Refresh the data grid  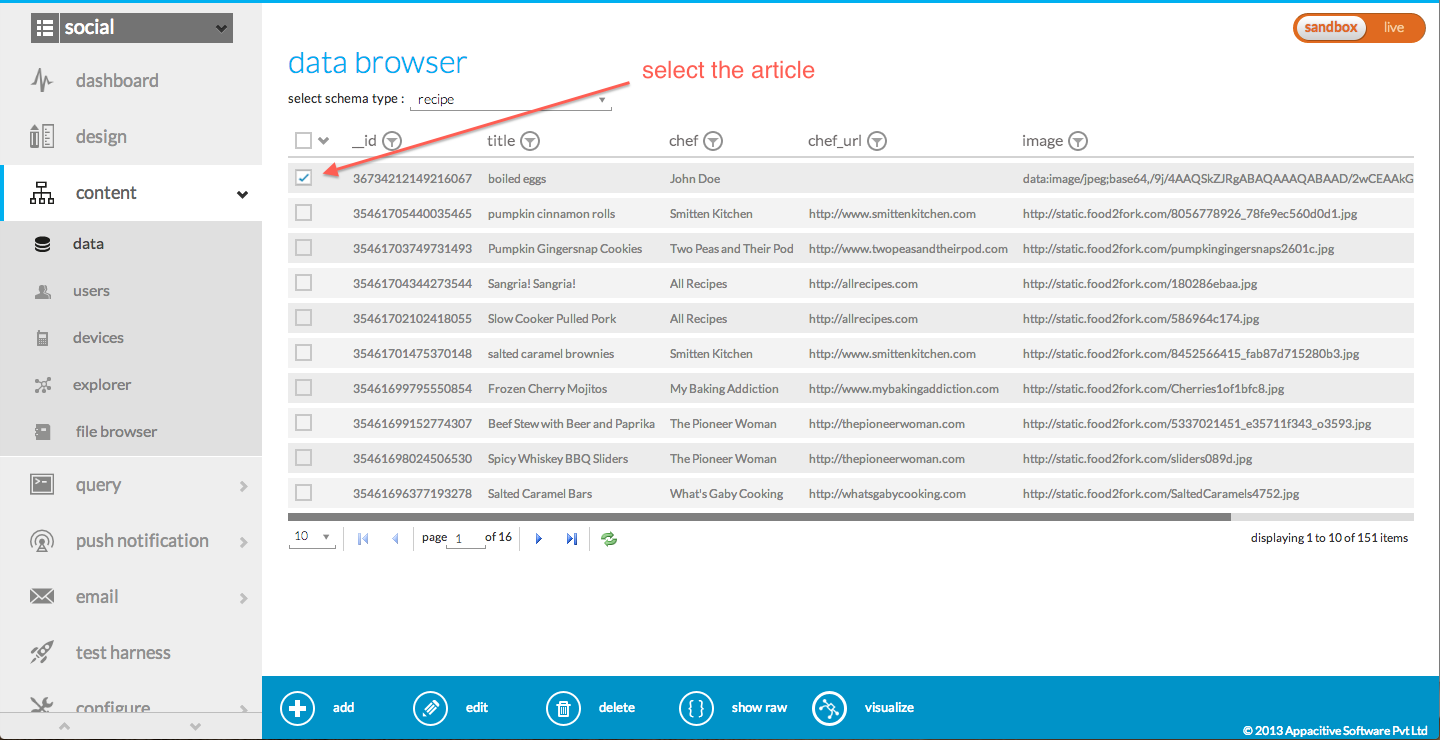pos(609,538)
